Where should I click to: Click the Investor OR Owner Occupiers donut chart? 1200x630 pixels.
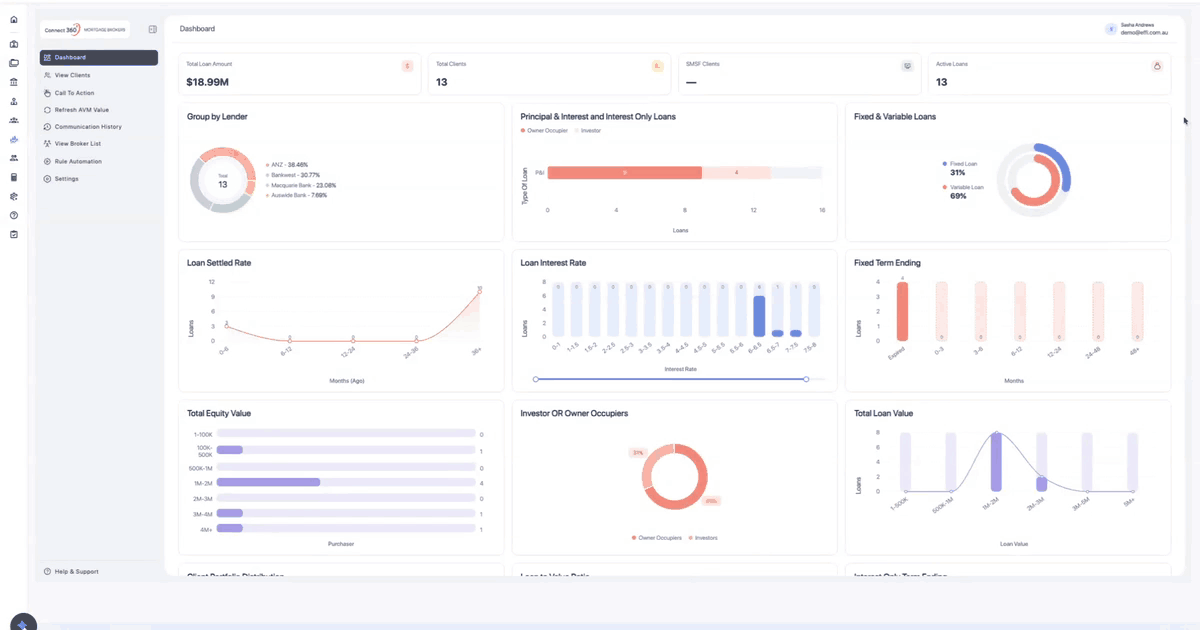675,477
